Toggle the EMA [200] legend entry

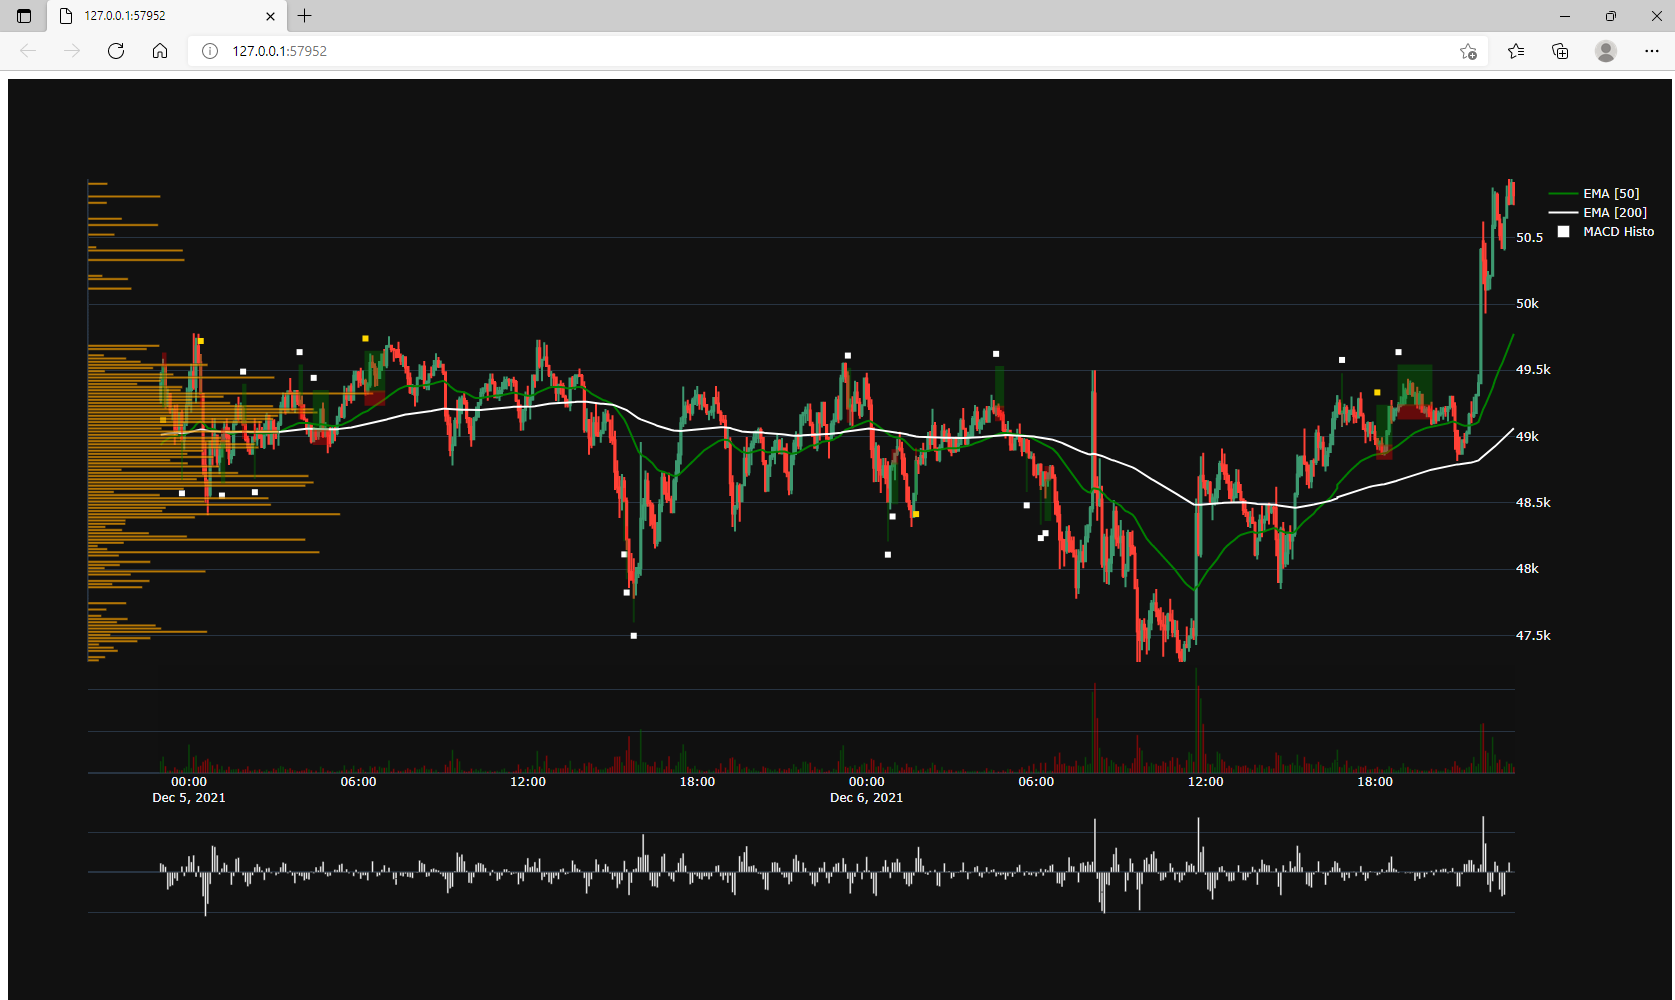[1614, 213]
